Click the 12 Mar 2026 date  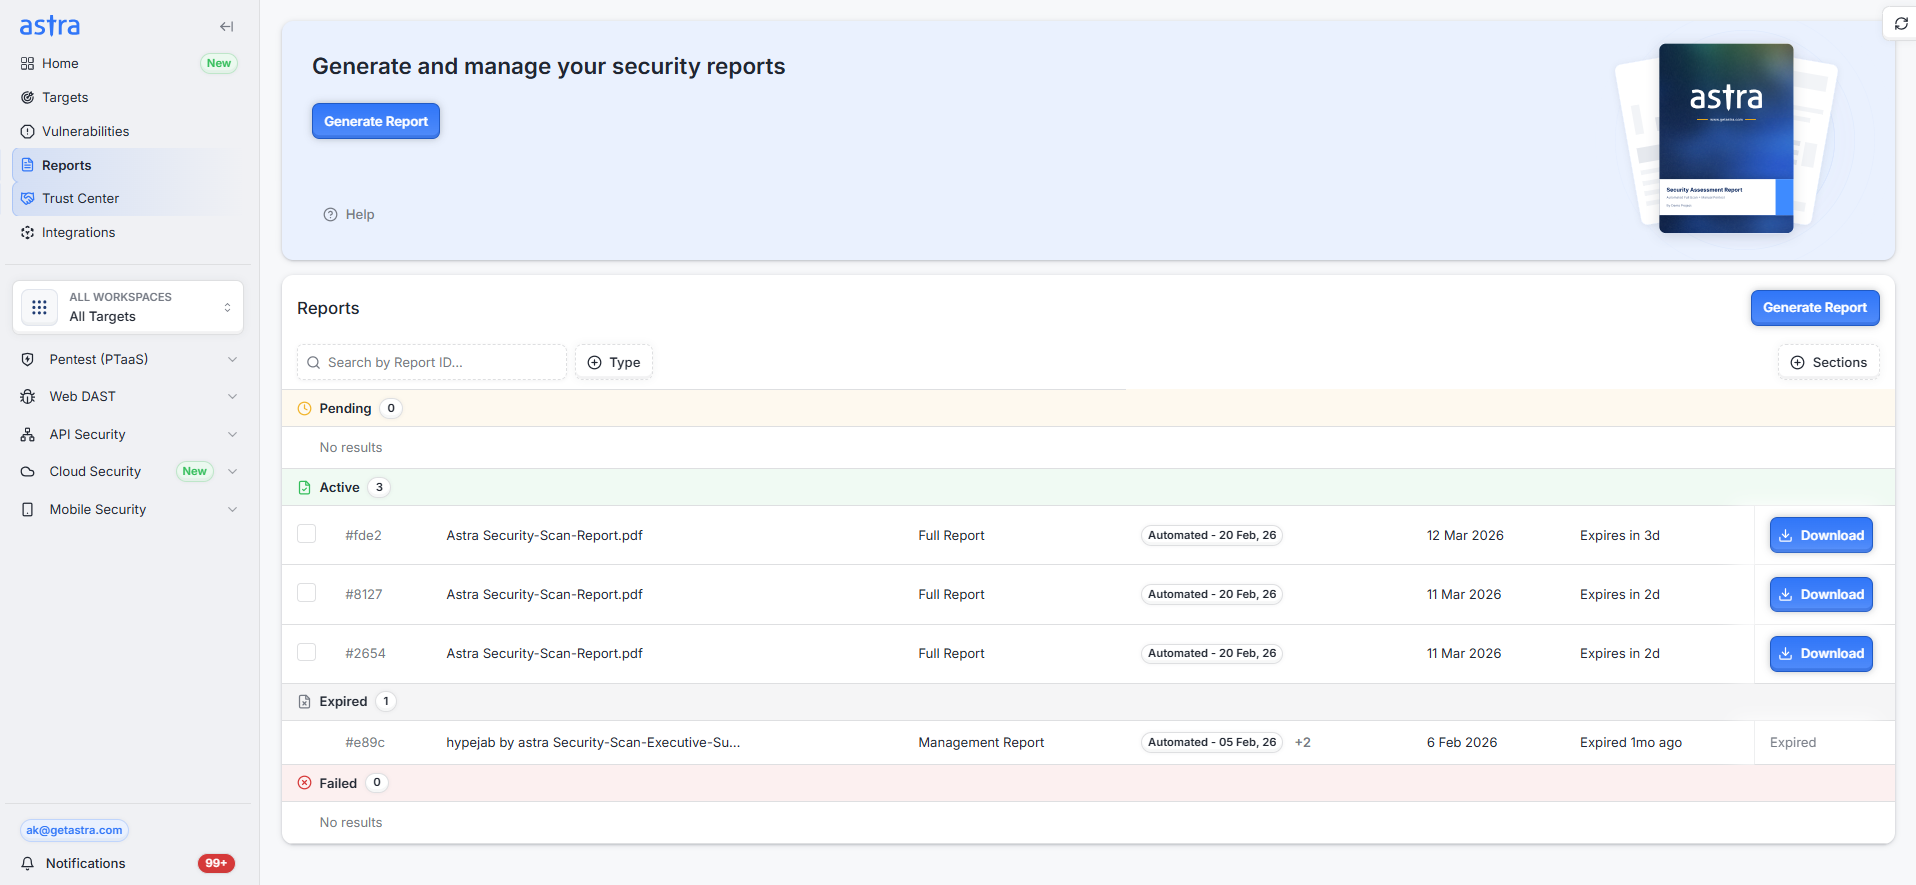click(x=1465, y=535)
